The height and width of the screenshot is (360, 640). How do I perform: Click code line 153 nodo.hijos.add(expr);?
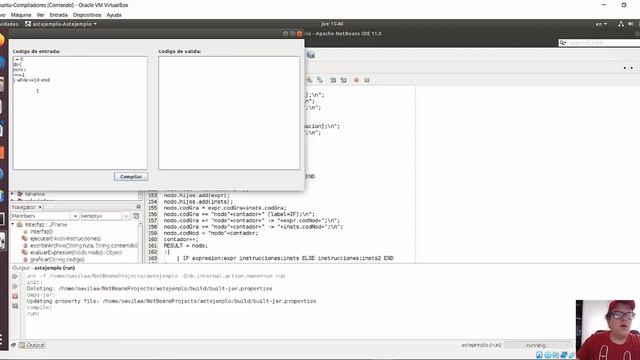pyautogui.click(x=197, y=195)
